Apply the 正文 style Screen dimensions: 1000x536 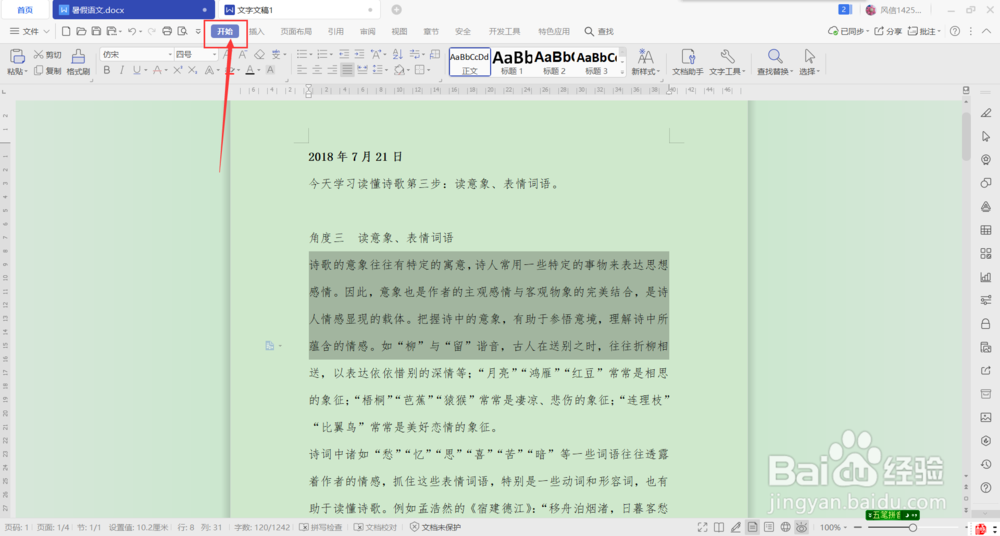coord(470,62)
